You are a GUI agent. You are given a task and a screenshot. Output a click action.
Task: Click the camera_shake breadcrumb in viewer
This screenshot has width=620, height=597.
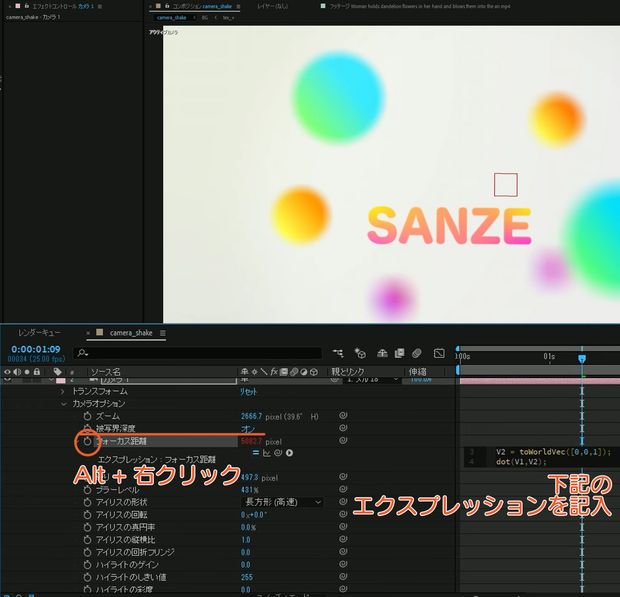point(171,18)
